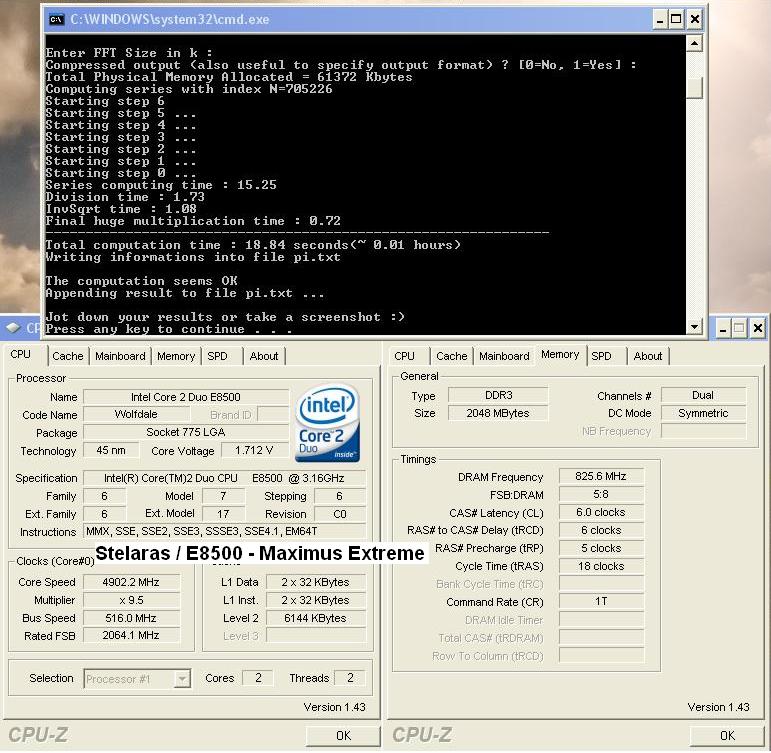Click the Core Voltage value 1.712 V

click(x=254, y=451)
